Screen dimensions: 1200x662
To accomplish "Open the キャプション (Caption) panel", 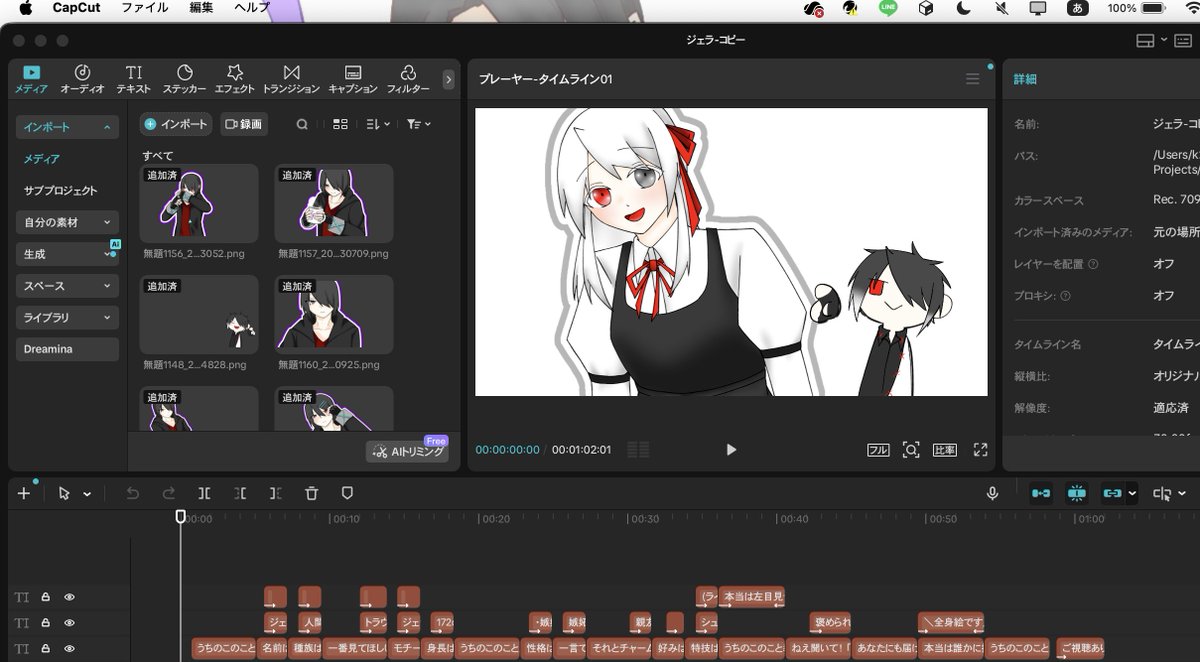I will pyautogui.click(x=352, y=79).
